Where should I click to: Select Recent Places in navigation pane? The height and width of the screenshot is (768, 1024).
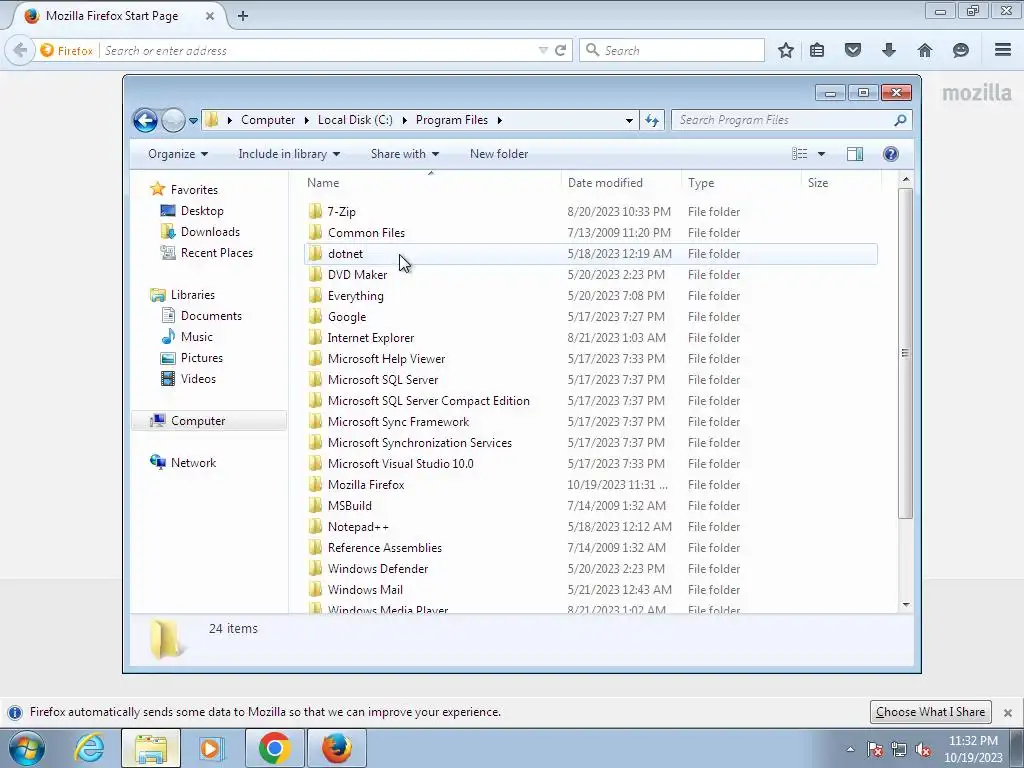(x=216, y=253)
